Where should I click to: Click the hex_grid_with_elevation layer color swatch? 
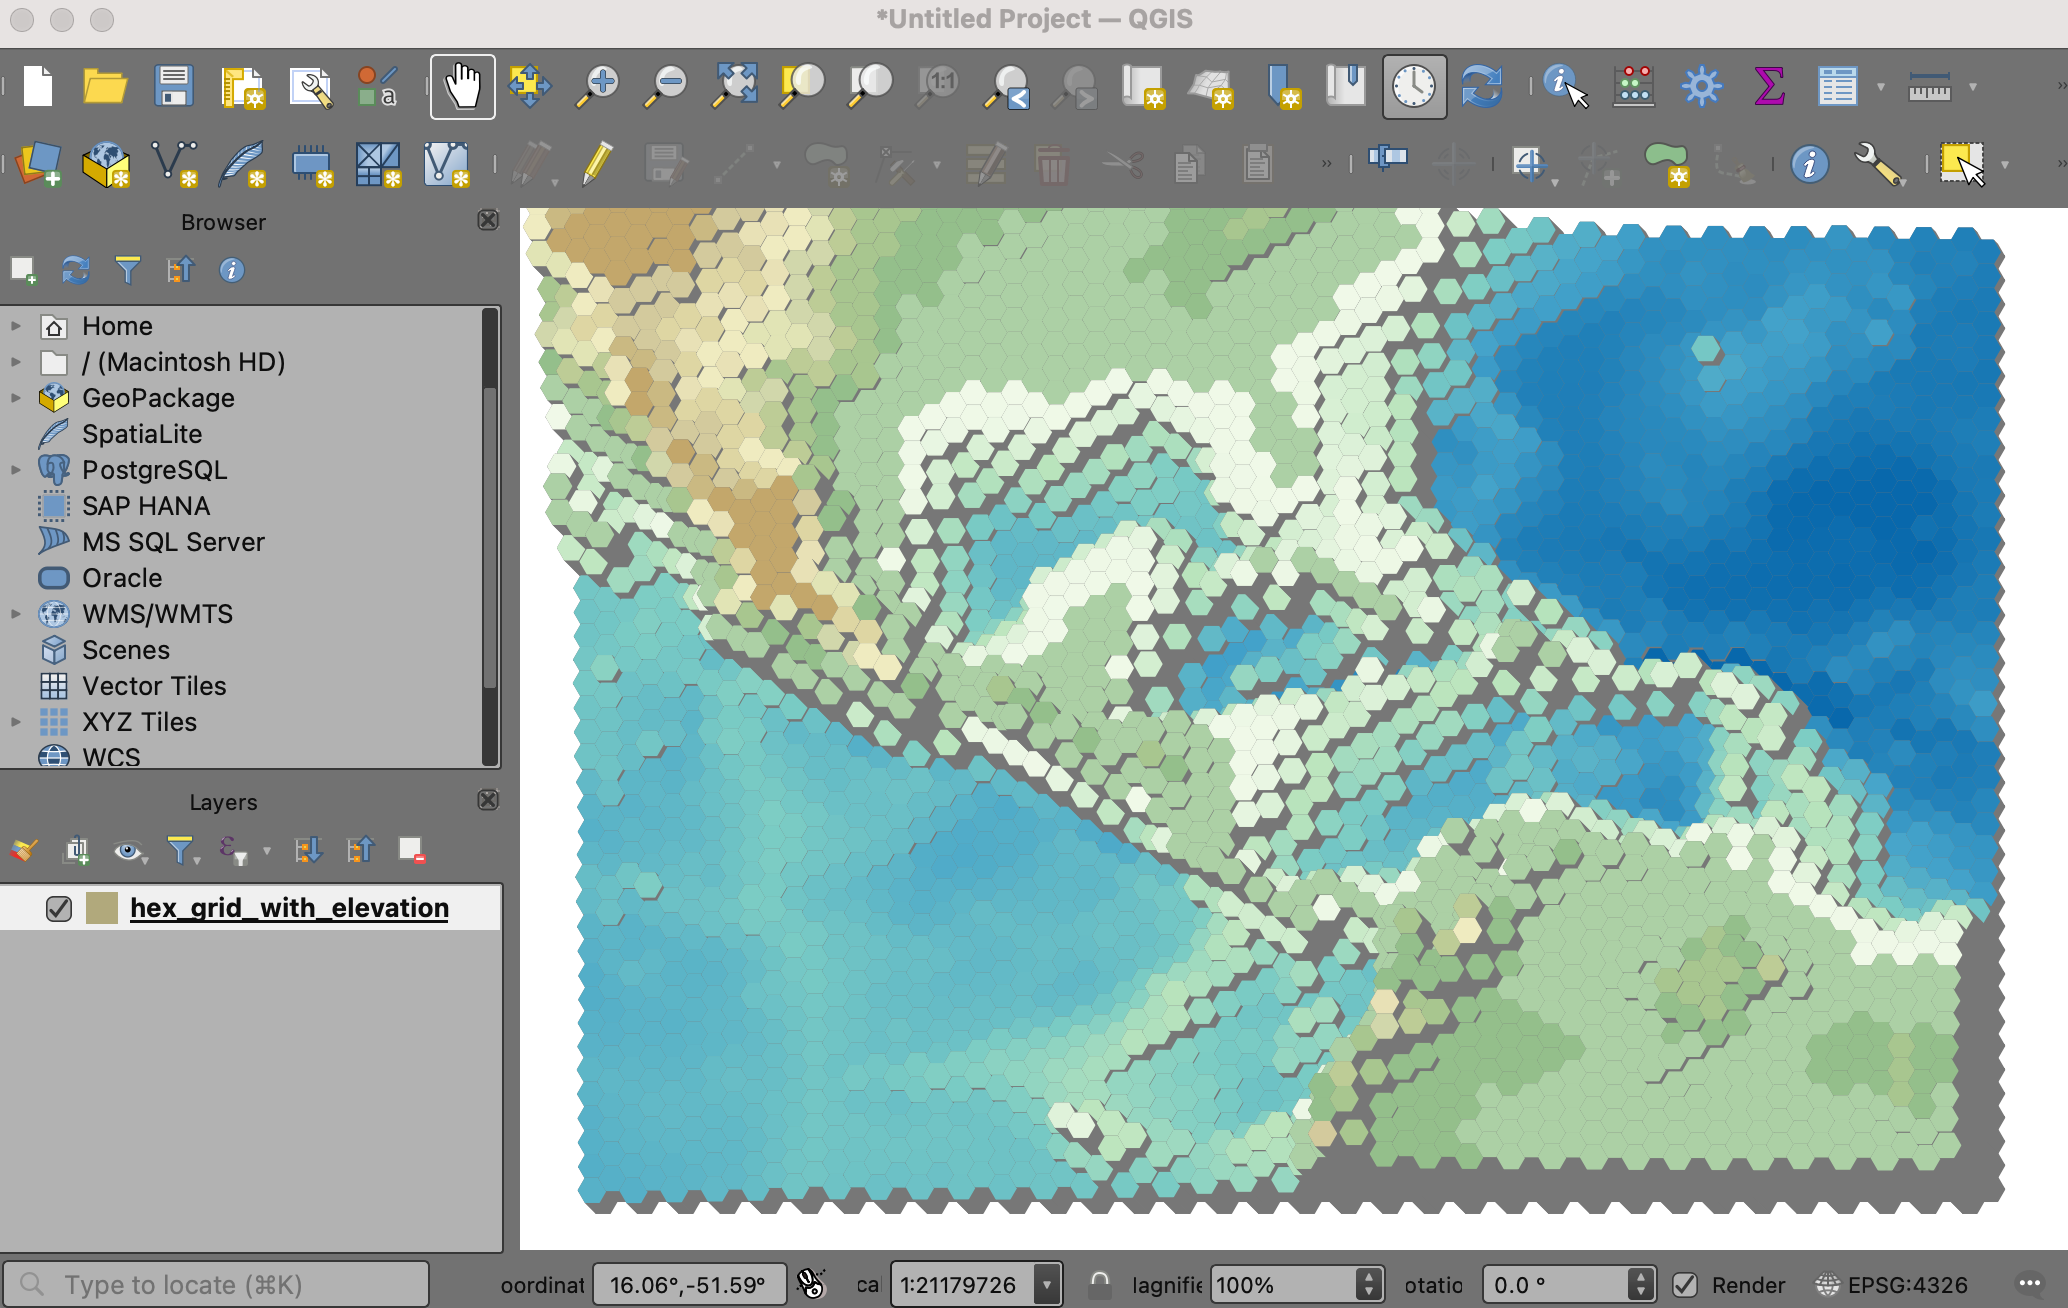(102, 908)
